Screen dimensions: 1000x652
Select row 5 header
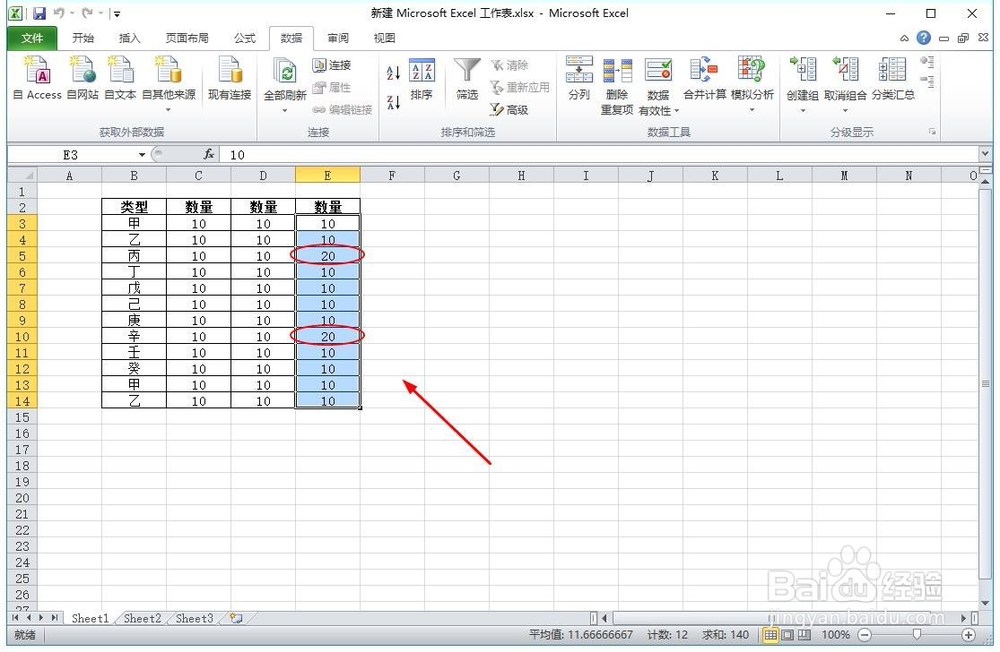(22, 256)
